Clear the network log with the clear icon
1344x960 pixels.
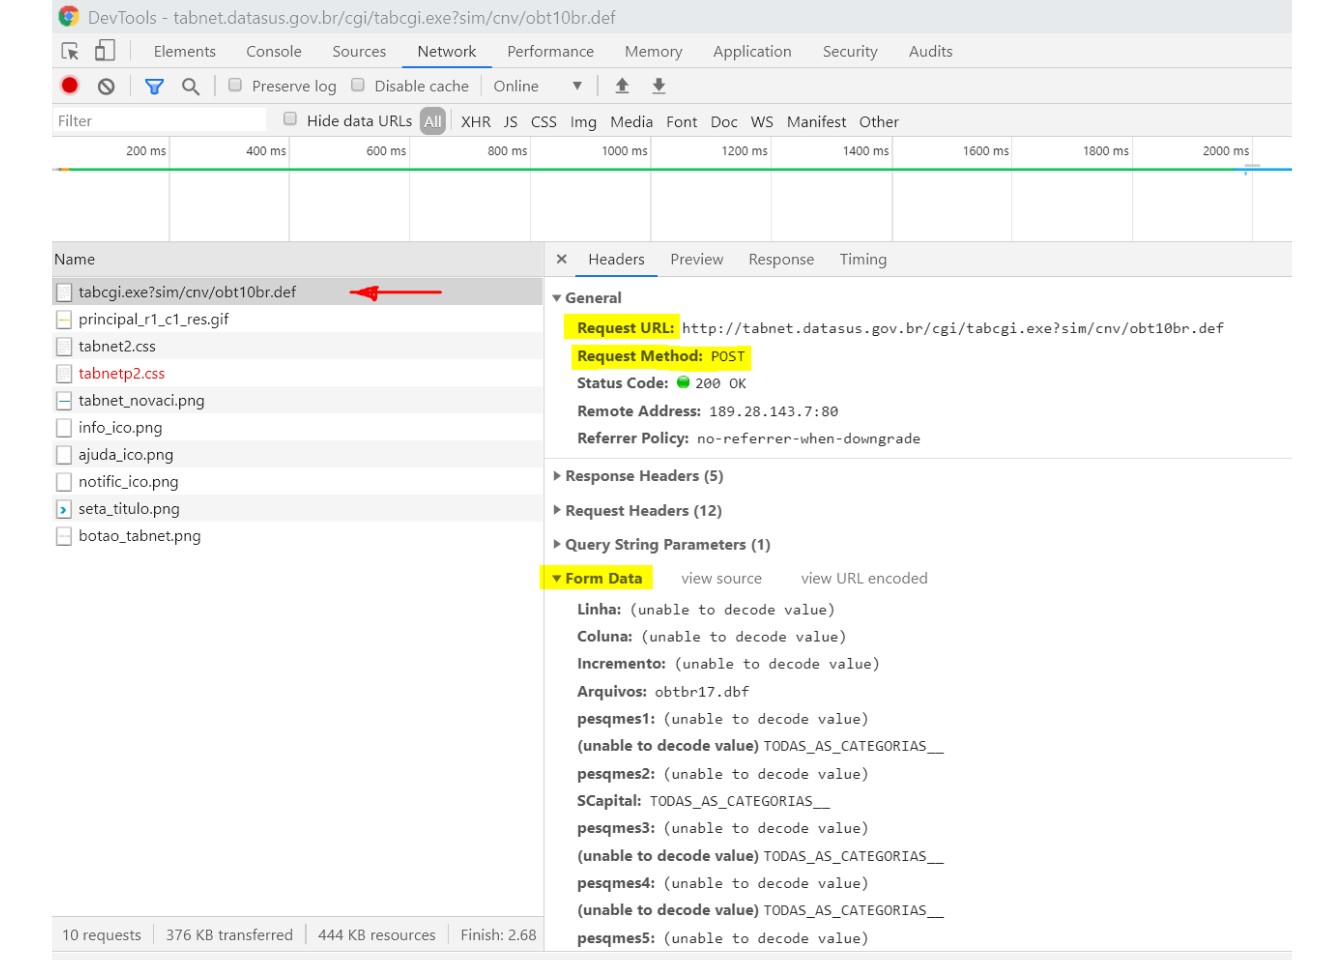pyautogui.click(x=106, y=86)
